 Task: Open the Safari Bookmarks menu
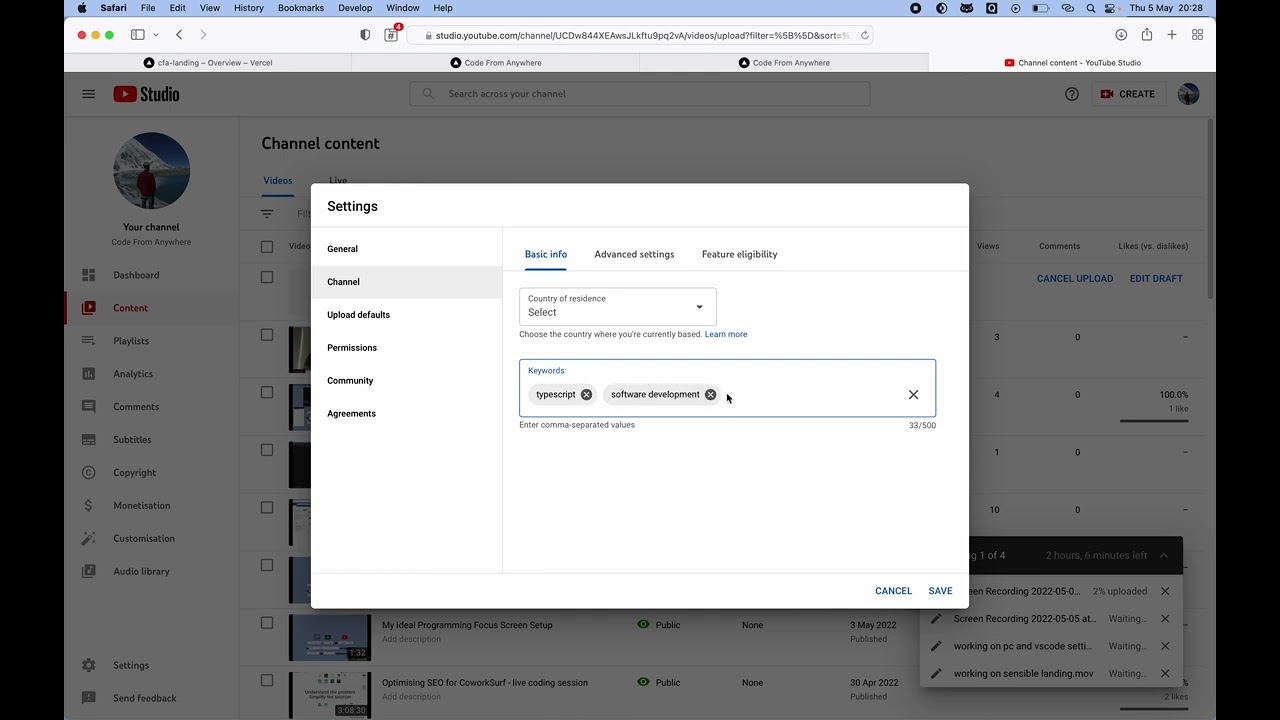tap(301, 8)
